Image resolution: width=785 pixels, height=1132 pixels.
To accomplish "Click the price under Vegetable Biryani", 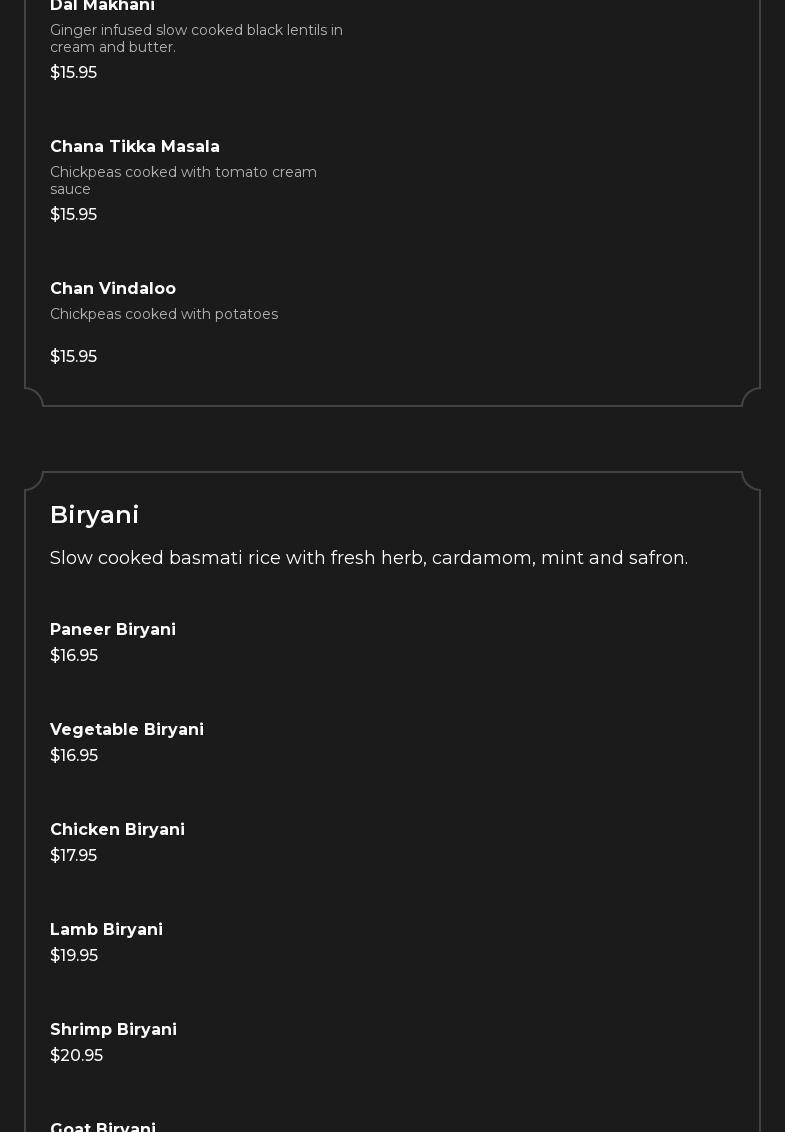I will tap(74, 756).
